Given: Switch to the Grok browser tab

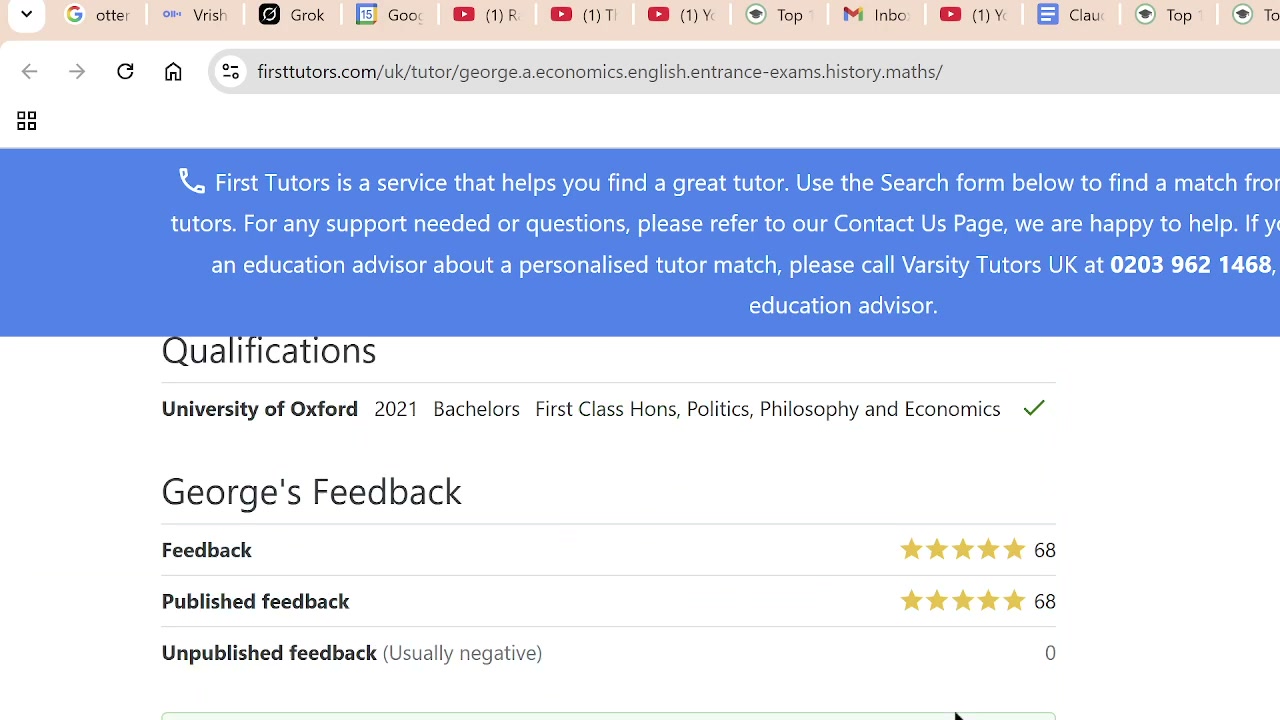Looking at the screenshot, I should pos(292,15).
